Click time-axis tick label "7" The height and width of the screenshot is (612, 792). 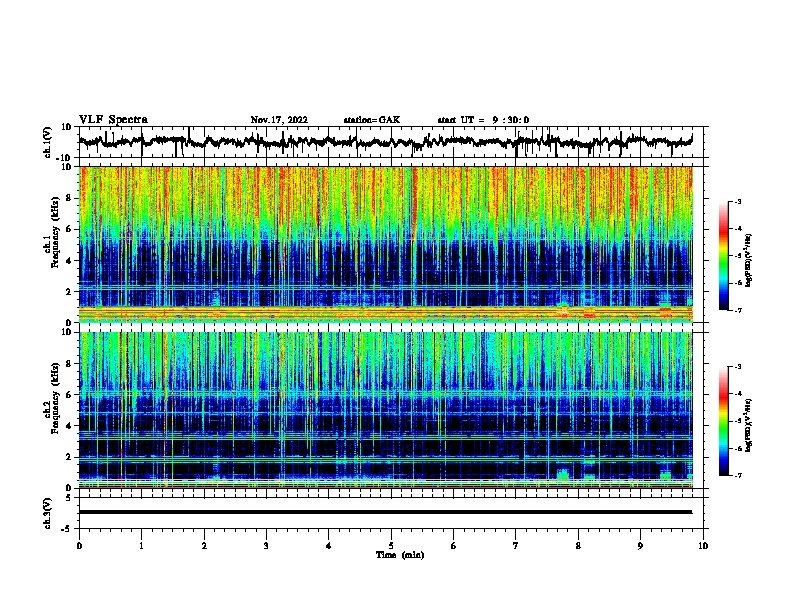(516, 546)
